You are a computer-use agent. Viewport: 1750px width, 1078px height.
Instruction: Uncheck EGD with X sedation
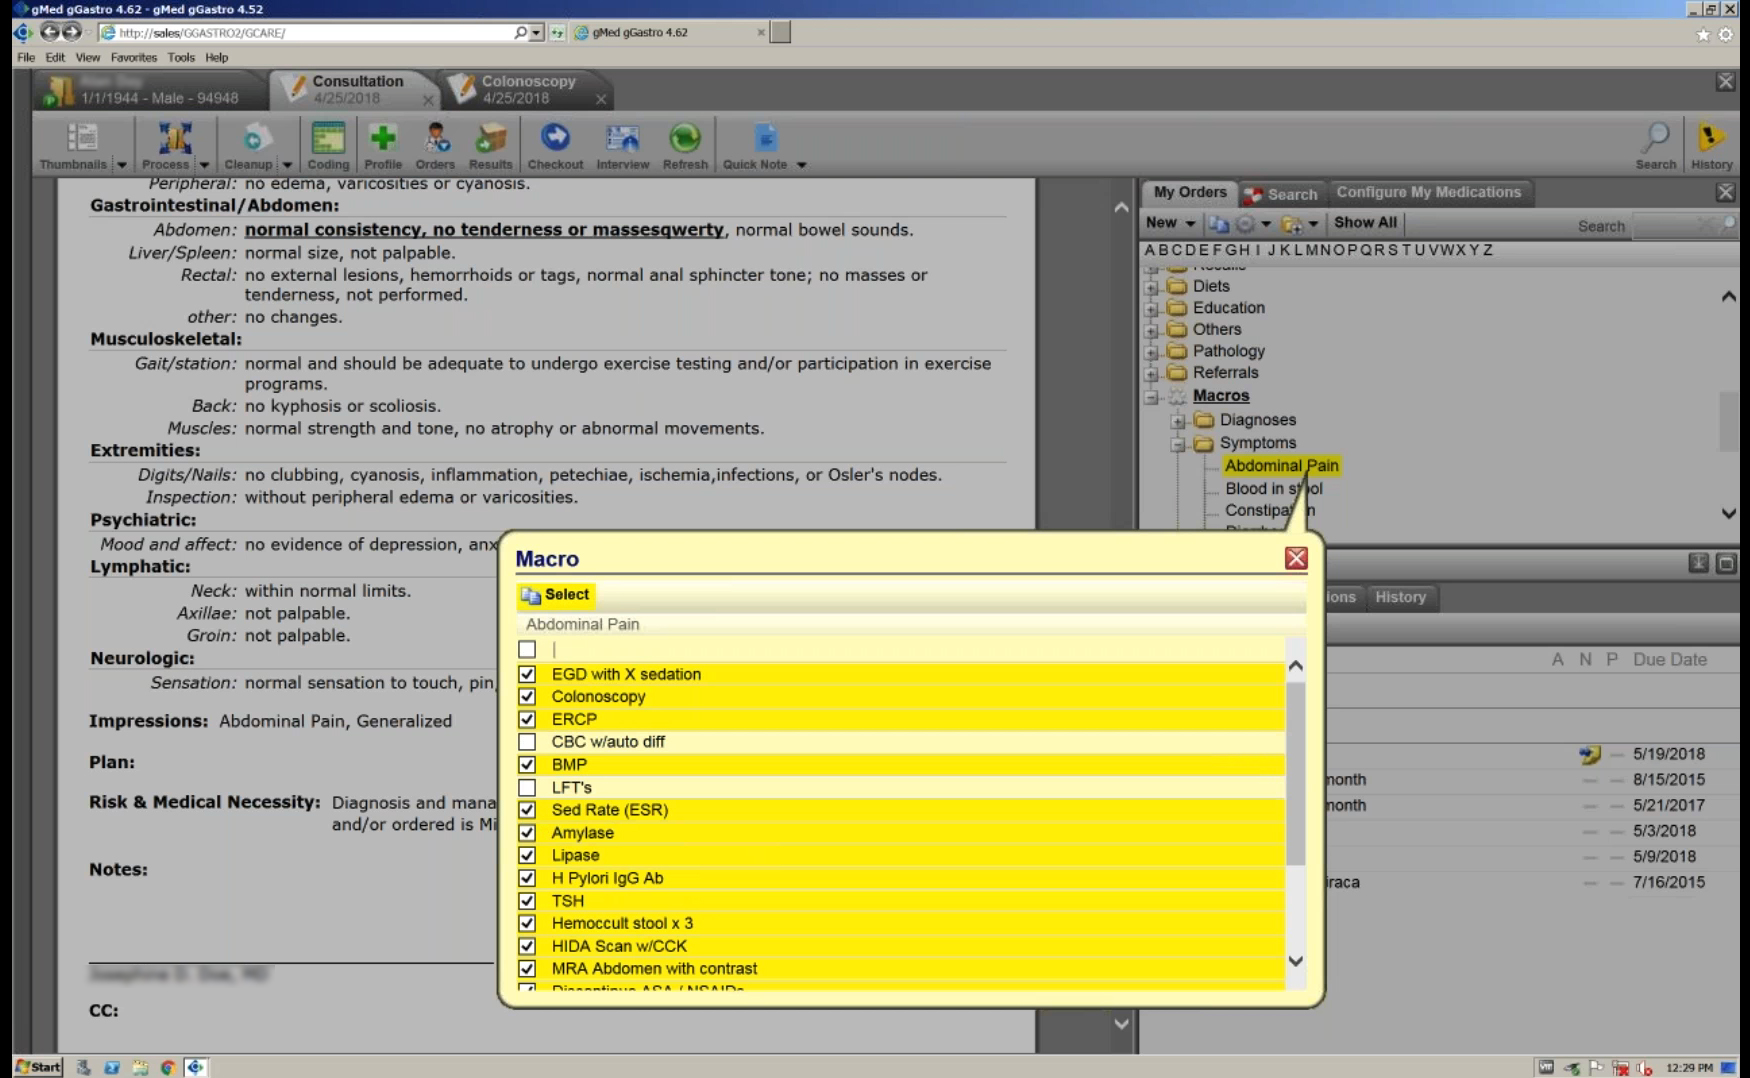pyautogui.click(x=527, y=674)
